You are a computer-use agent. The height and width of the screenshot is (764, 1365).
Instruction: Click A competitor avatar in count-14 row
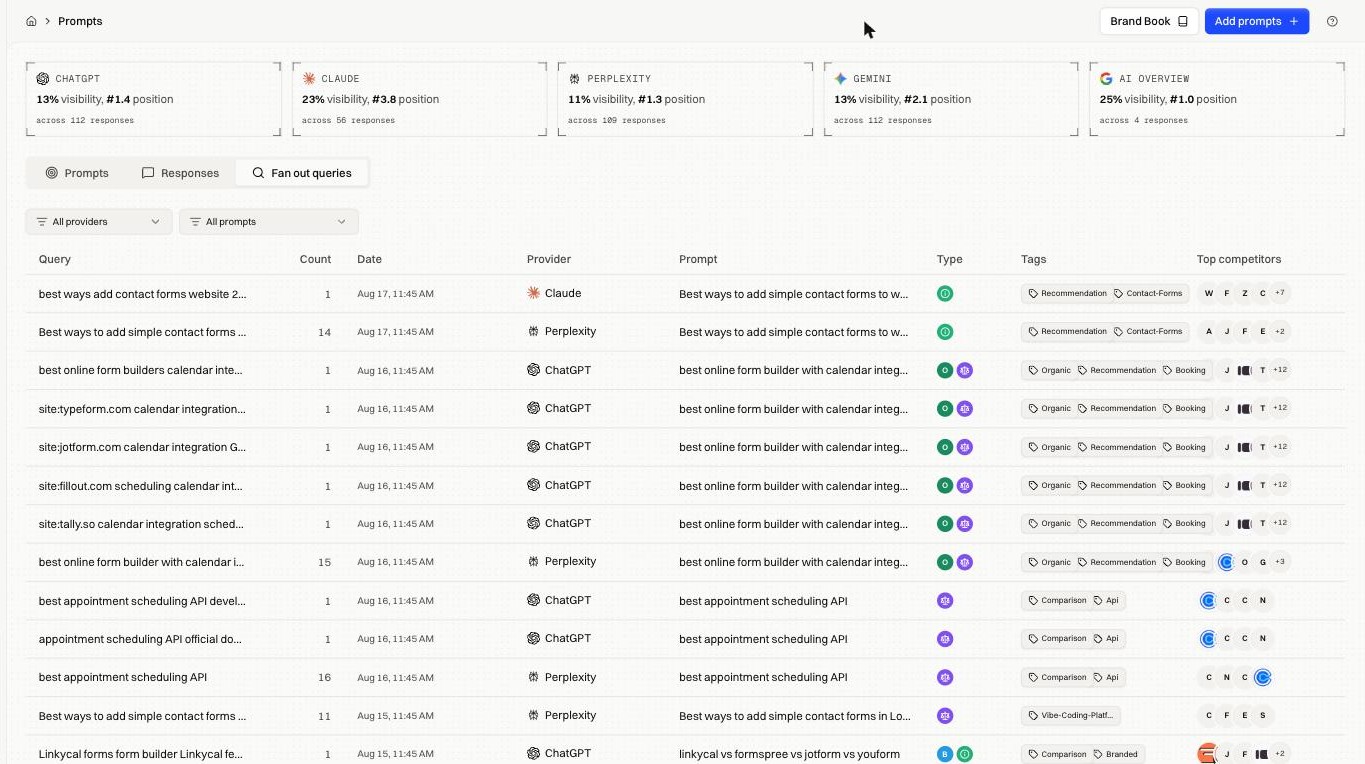coord(1209,332)
